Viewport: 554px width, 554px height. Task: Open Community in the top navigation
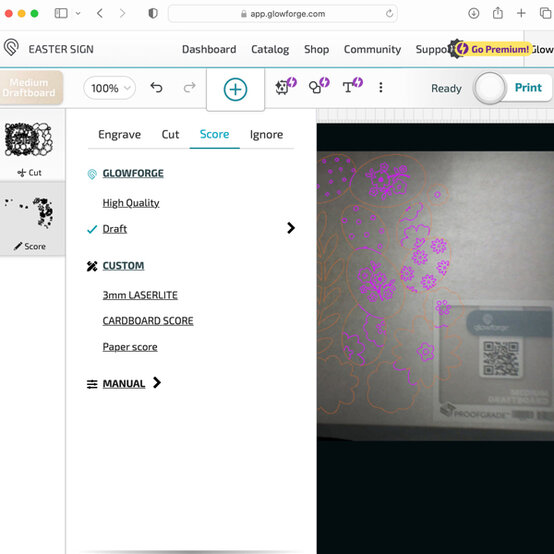pyautogui.click(x=372, y=49)
